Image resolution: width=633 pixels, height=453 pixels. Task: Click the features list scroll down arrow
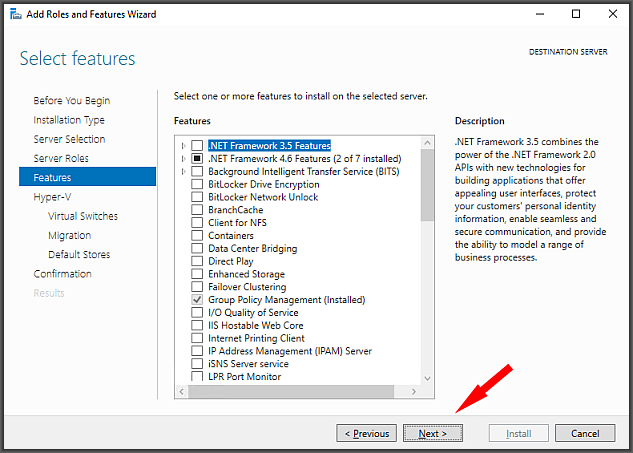427,378
